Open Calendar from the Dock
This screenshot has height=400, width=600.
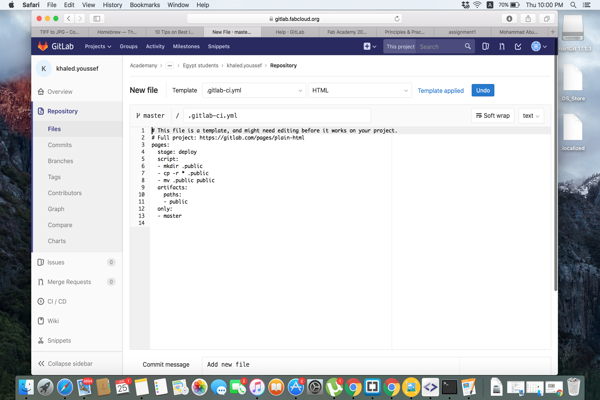click(122, 387)
